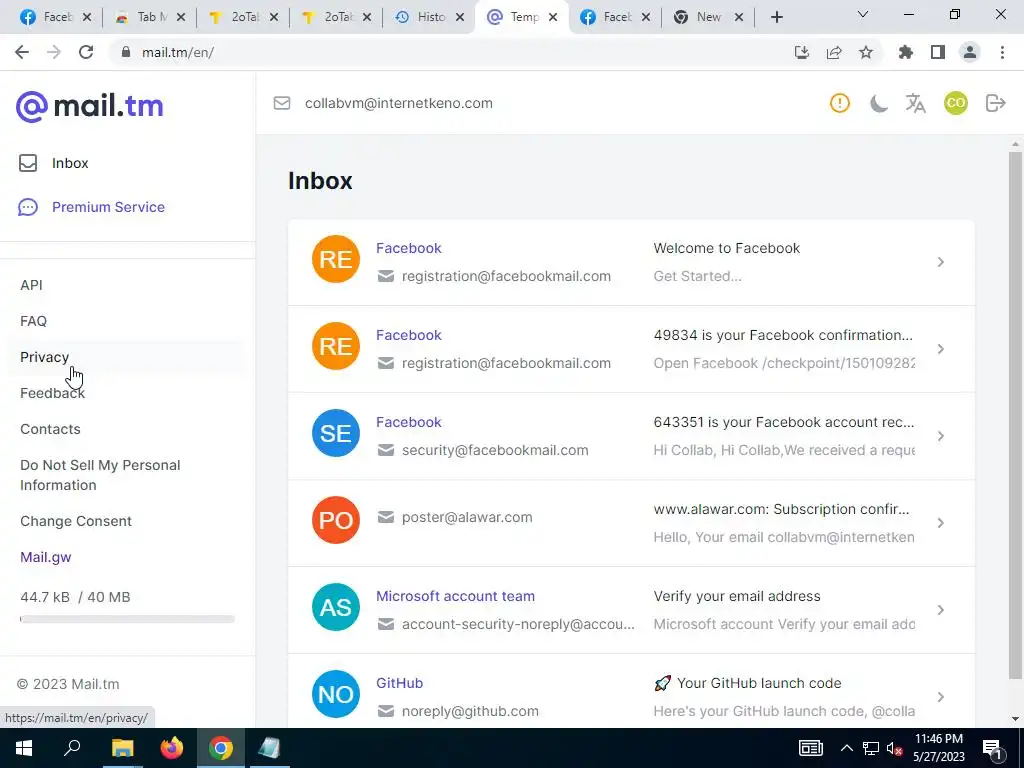Go back with browser back arrow
1024x768 pixels.
tap(22, 52)
